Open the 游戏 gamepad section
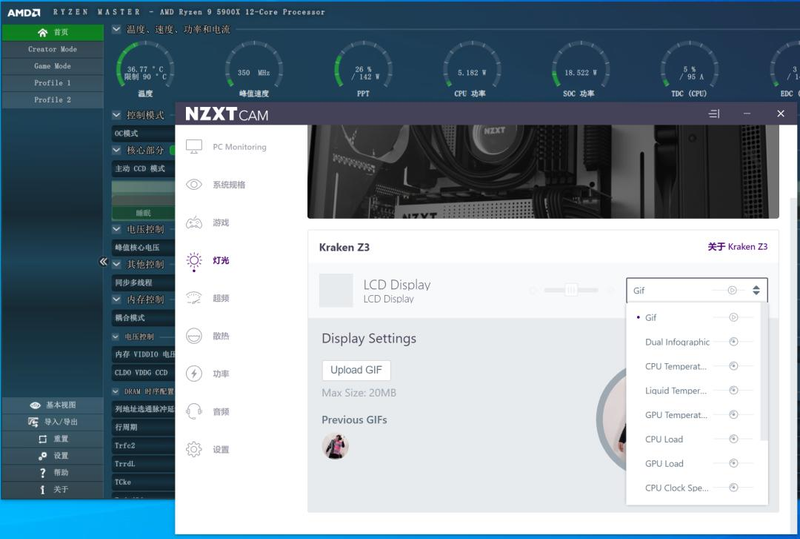 tap(195, 222)
